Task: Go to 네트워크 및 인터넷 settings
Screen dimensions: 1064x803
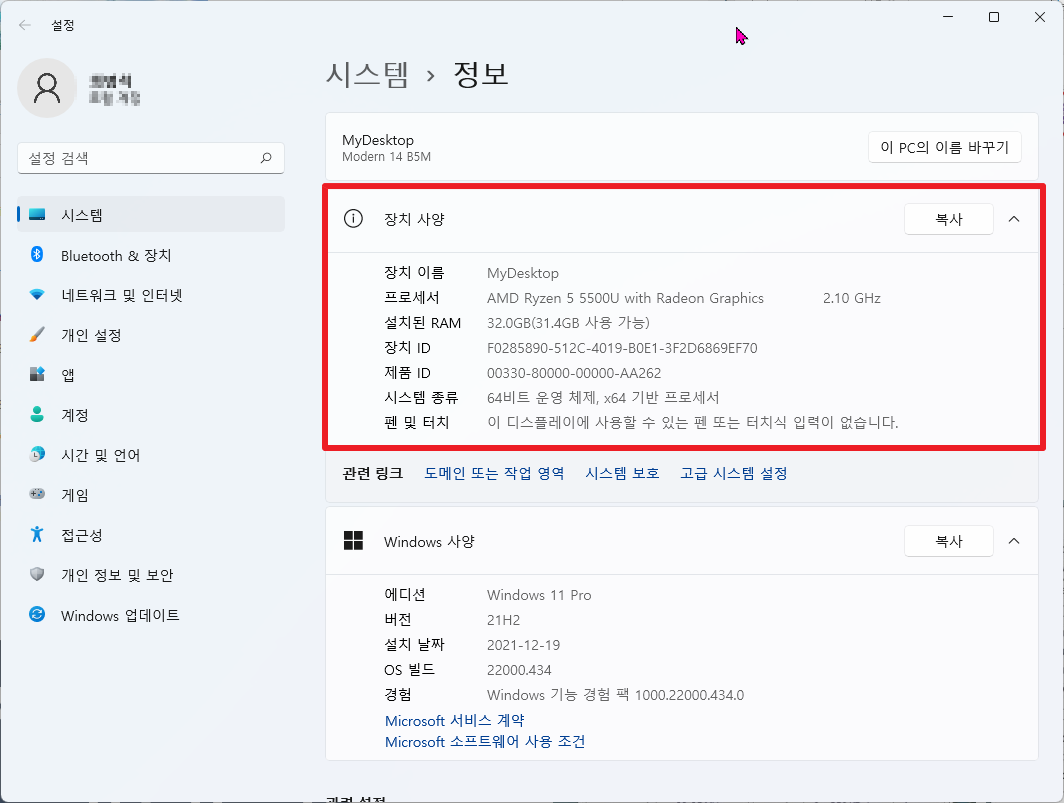Action: [121, 295]
